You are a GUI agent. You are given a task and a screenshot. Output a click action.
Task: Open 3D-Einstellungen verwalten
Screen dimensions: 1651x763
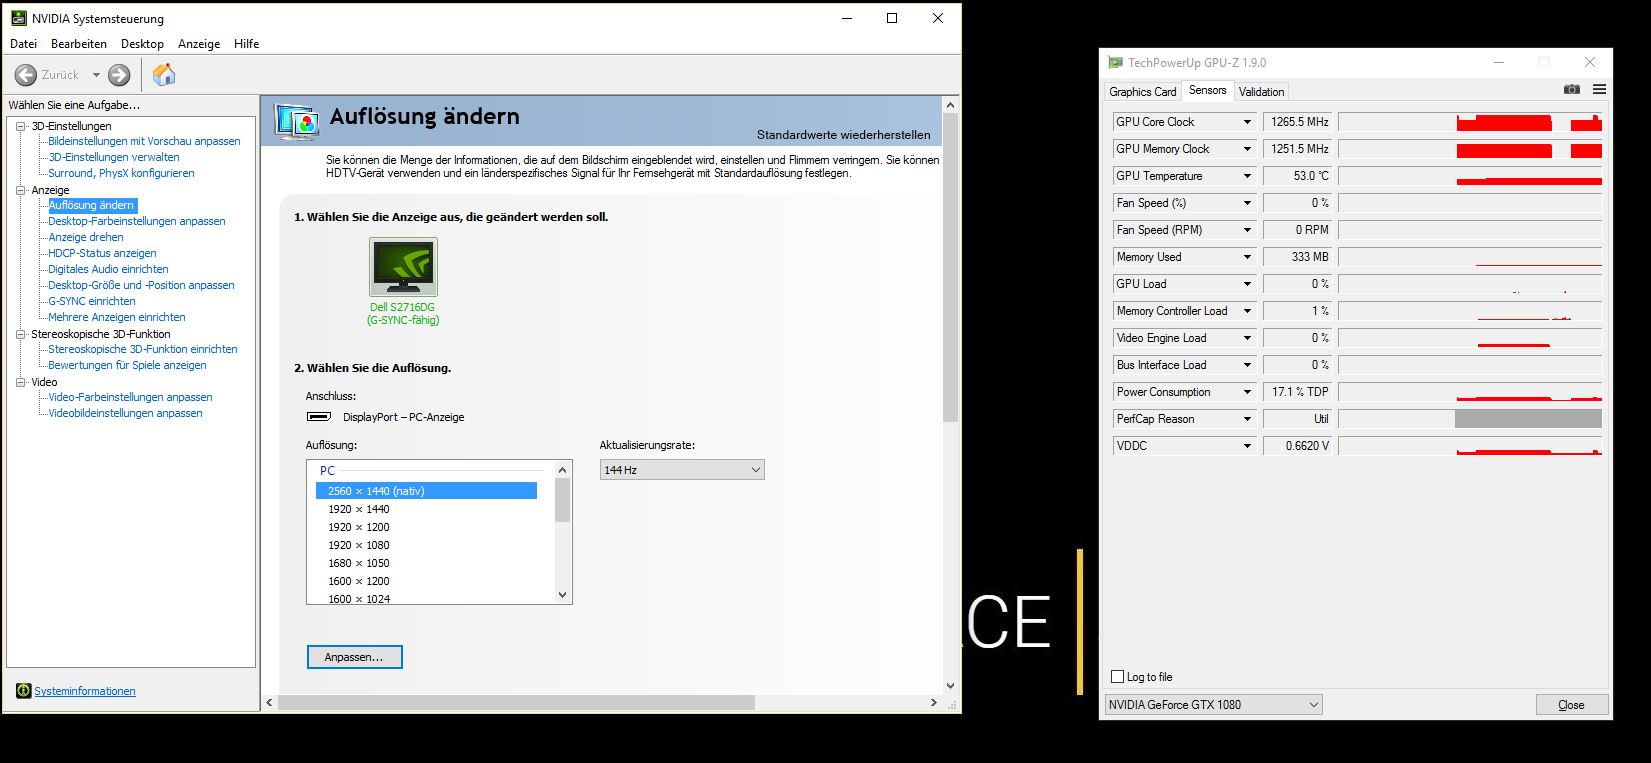point(114,157)
